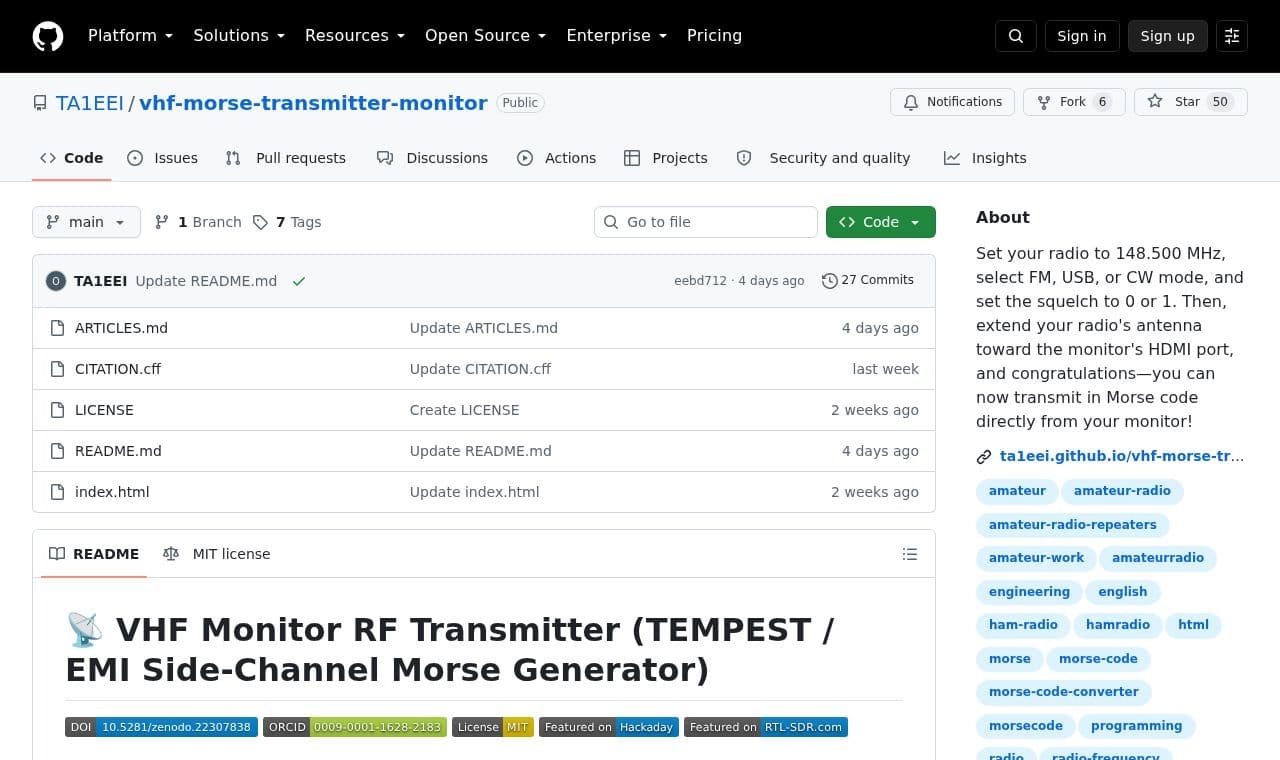
Task: Expand the Open Source menu
Action: (486, 36)
